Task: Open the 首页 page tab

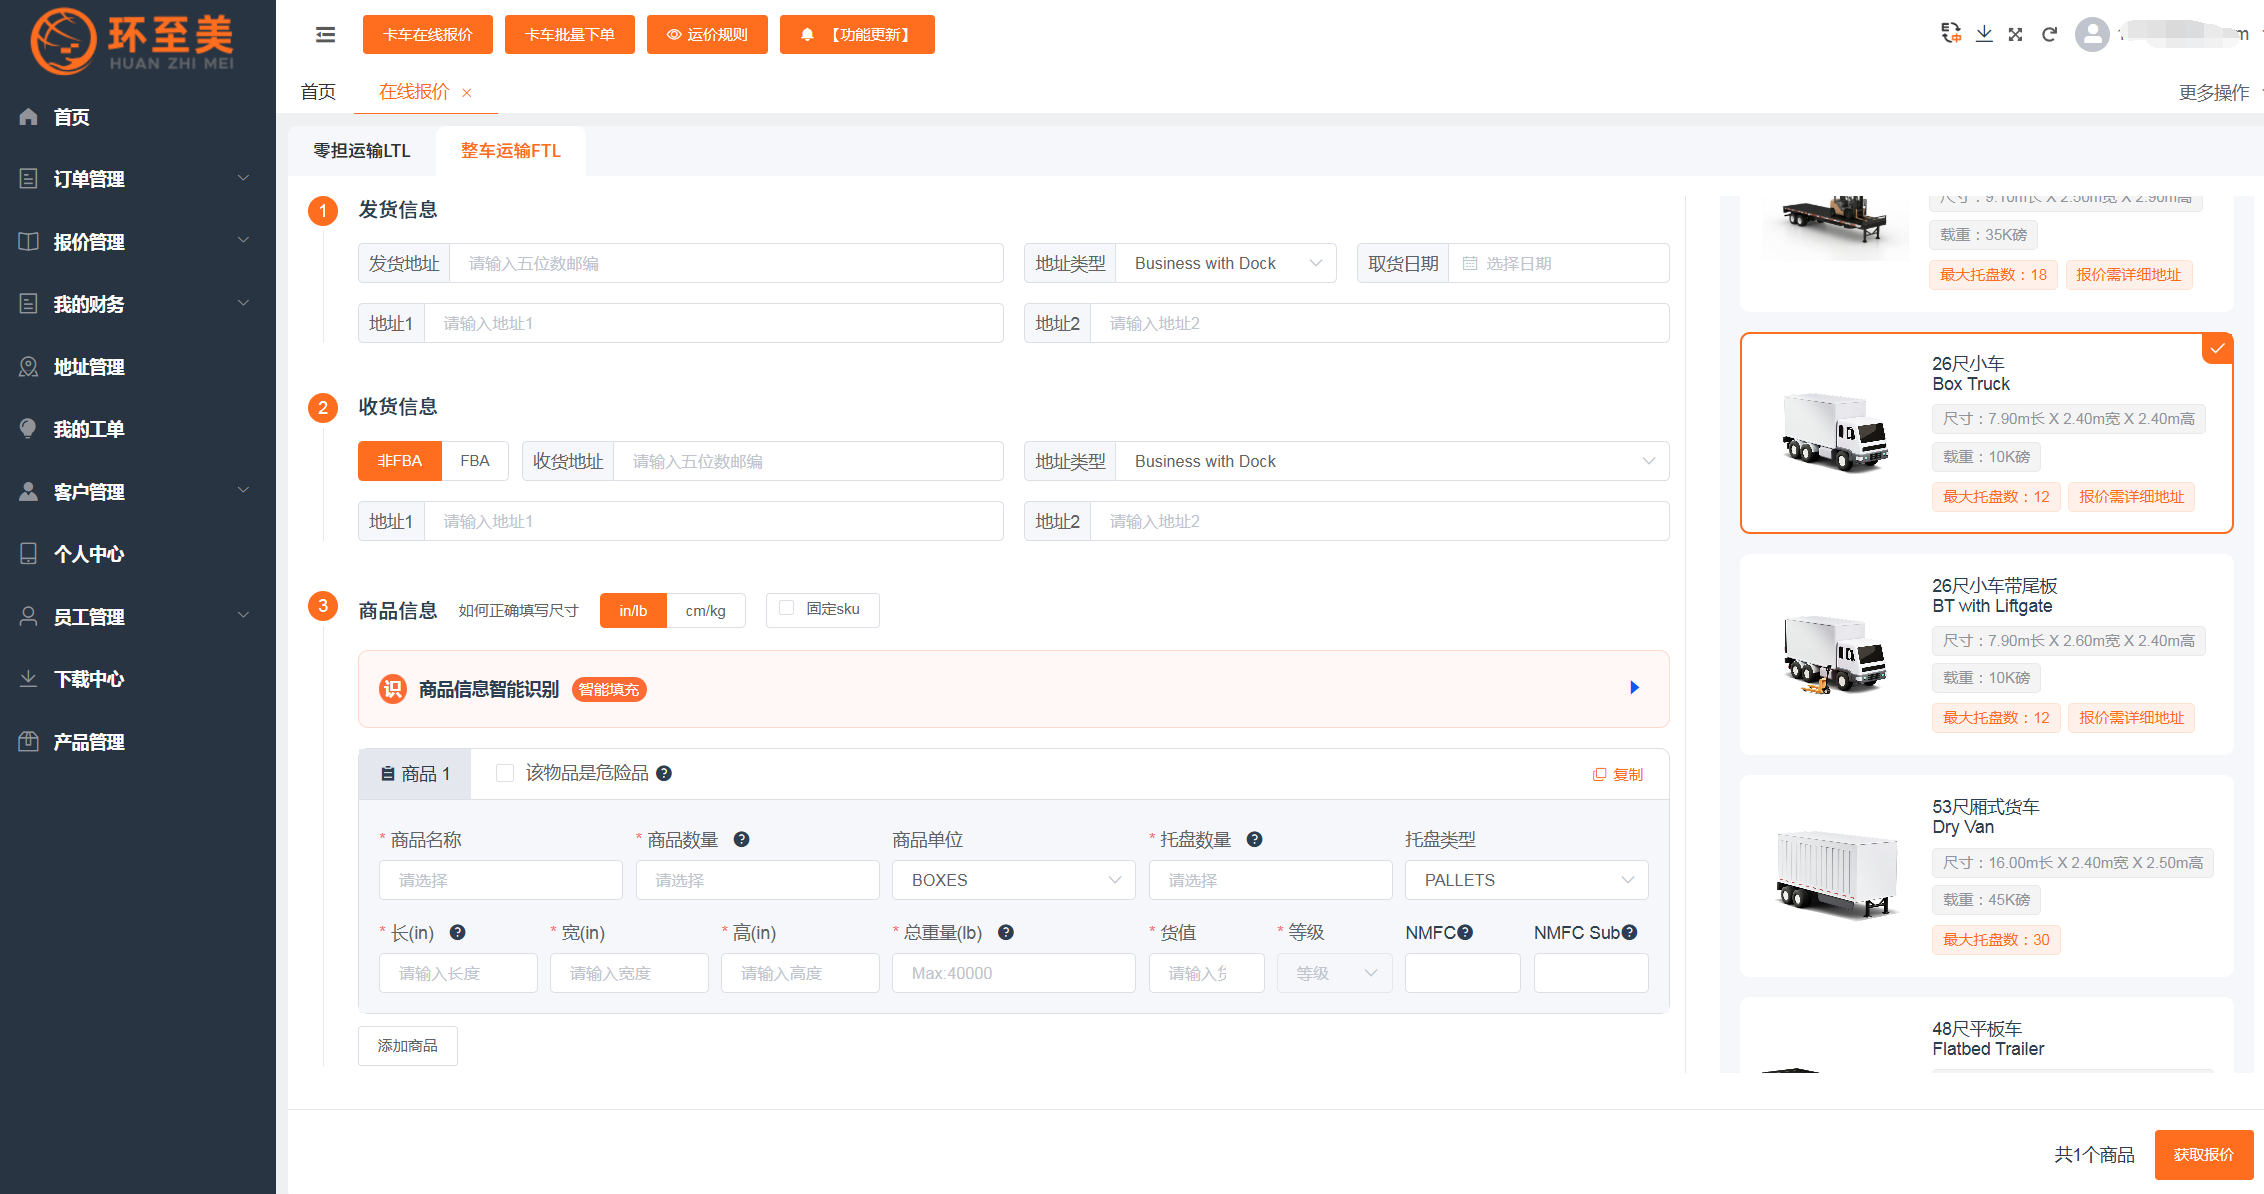Action: click(318, 92)
